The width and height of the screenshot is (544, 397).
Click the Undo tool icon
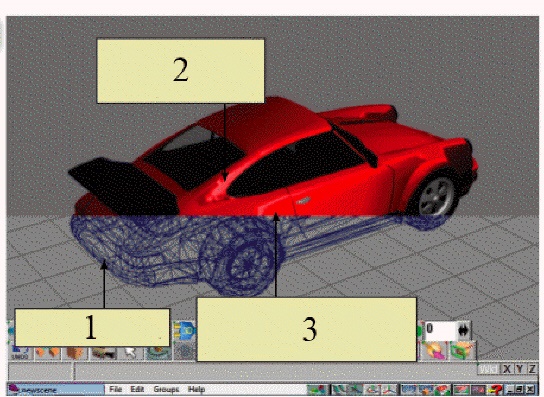coord(20,353)
